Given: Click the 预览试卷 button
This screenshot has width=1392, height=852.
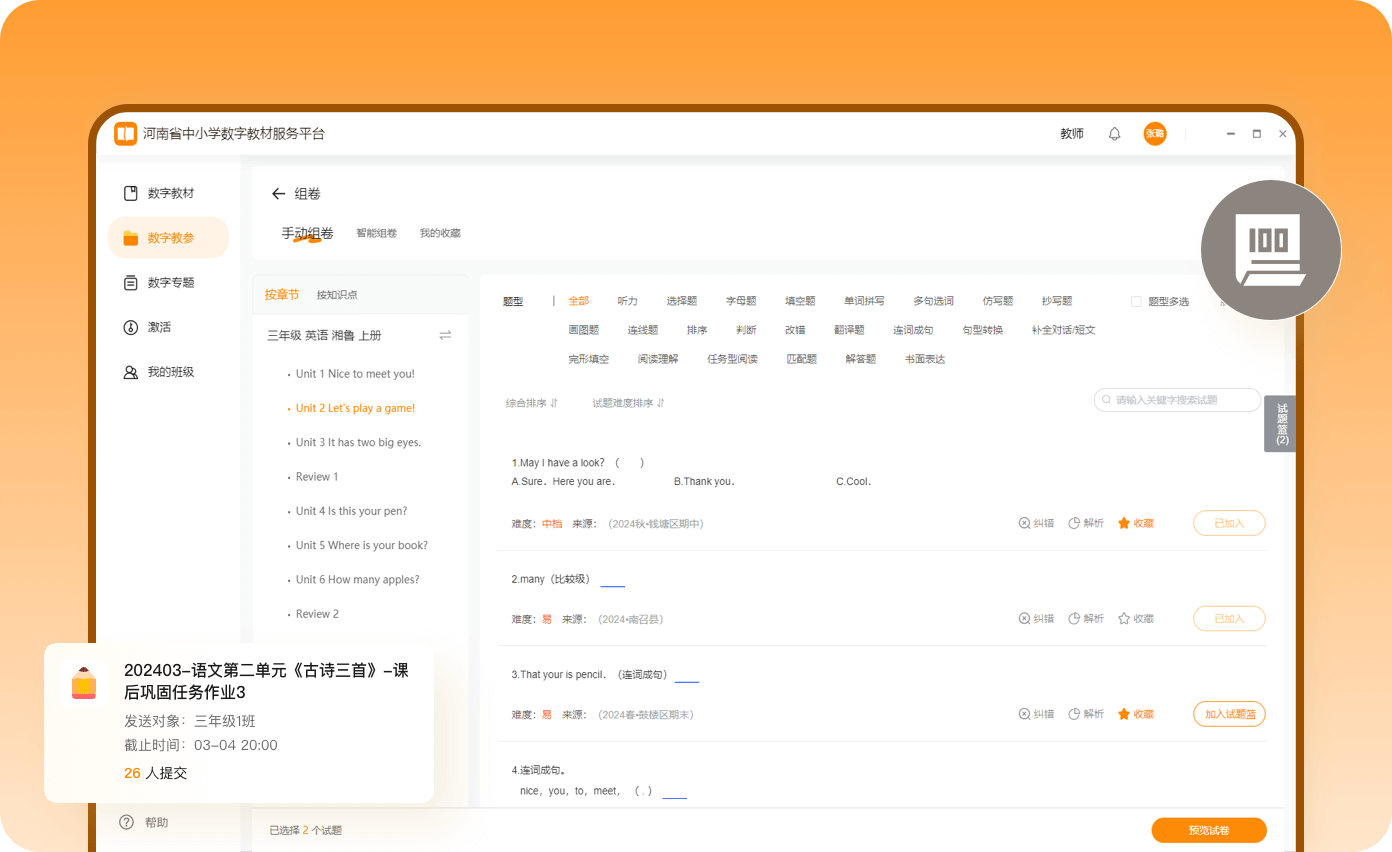Looking at the screenshot, I should [1209, 831].
